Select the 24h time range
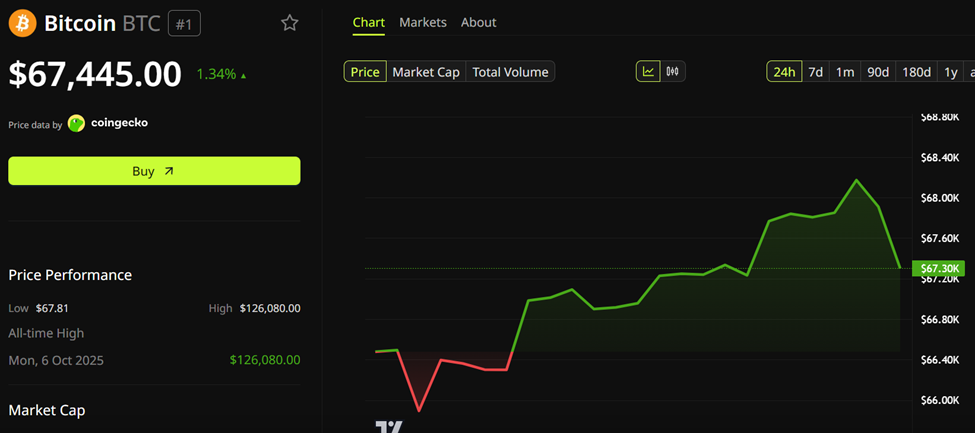The image size is (975, 433). click(x=784, y=72)
